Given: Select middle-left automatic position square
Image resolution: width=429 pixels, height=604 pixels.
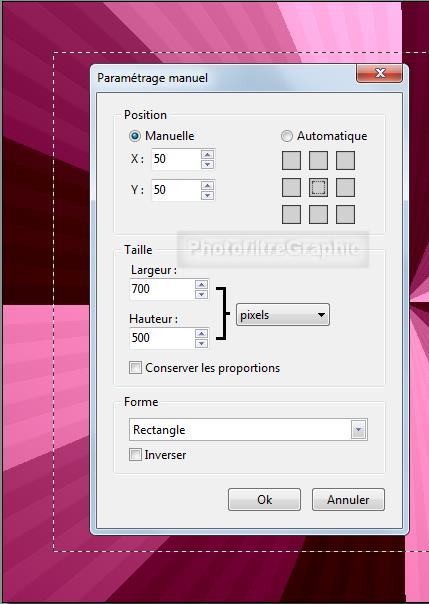Looking at the screenshot, I should click(291, 188).
